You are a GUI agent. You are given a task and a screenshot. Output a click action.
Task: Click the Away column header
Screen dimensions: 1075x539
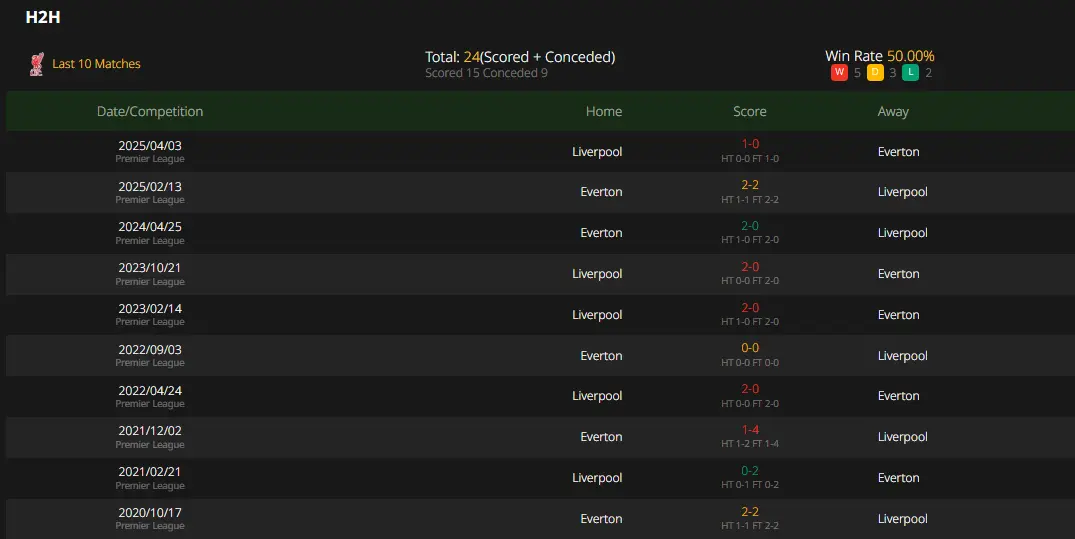point(893,111)
